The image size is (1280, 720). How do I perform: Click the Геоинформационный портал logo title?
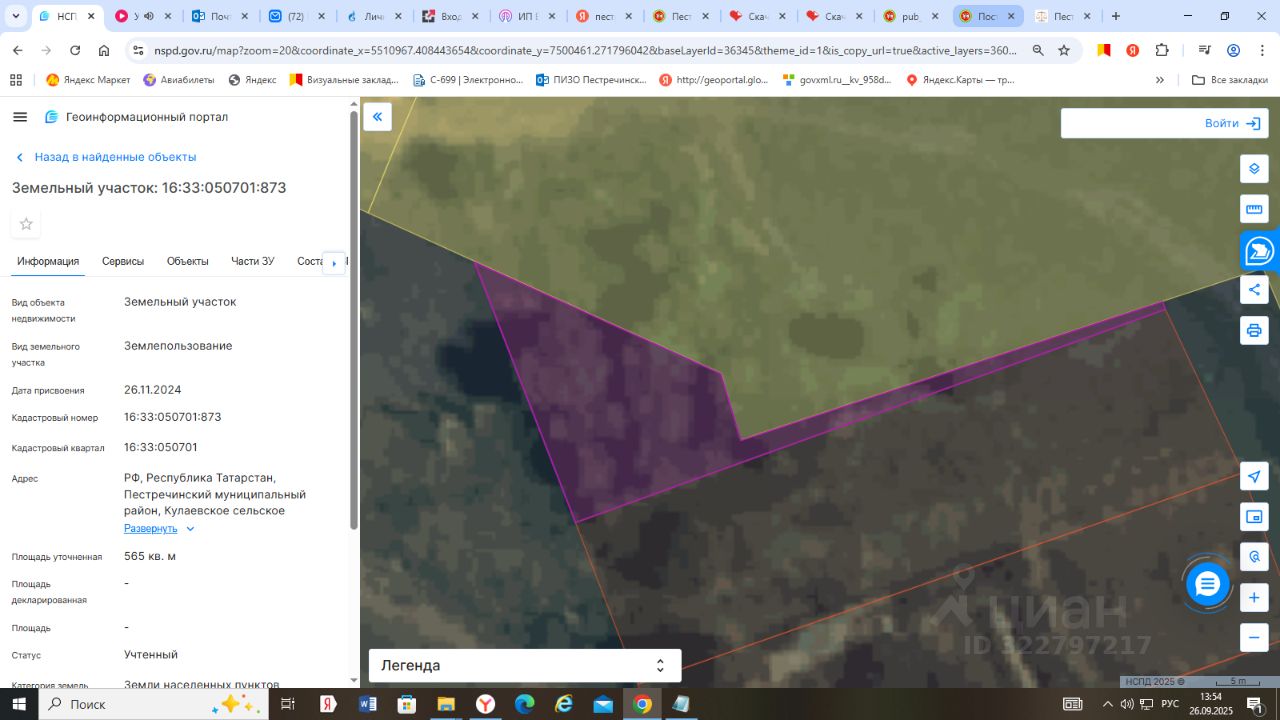(x=136, y=117)
